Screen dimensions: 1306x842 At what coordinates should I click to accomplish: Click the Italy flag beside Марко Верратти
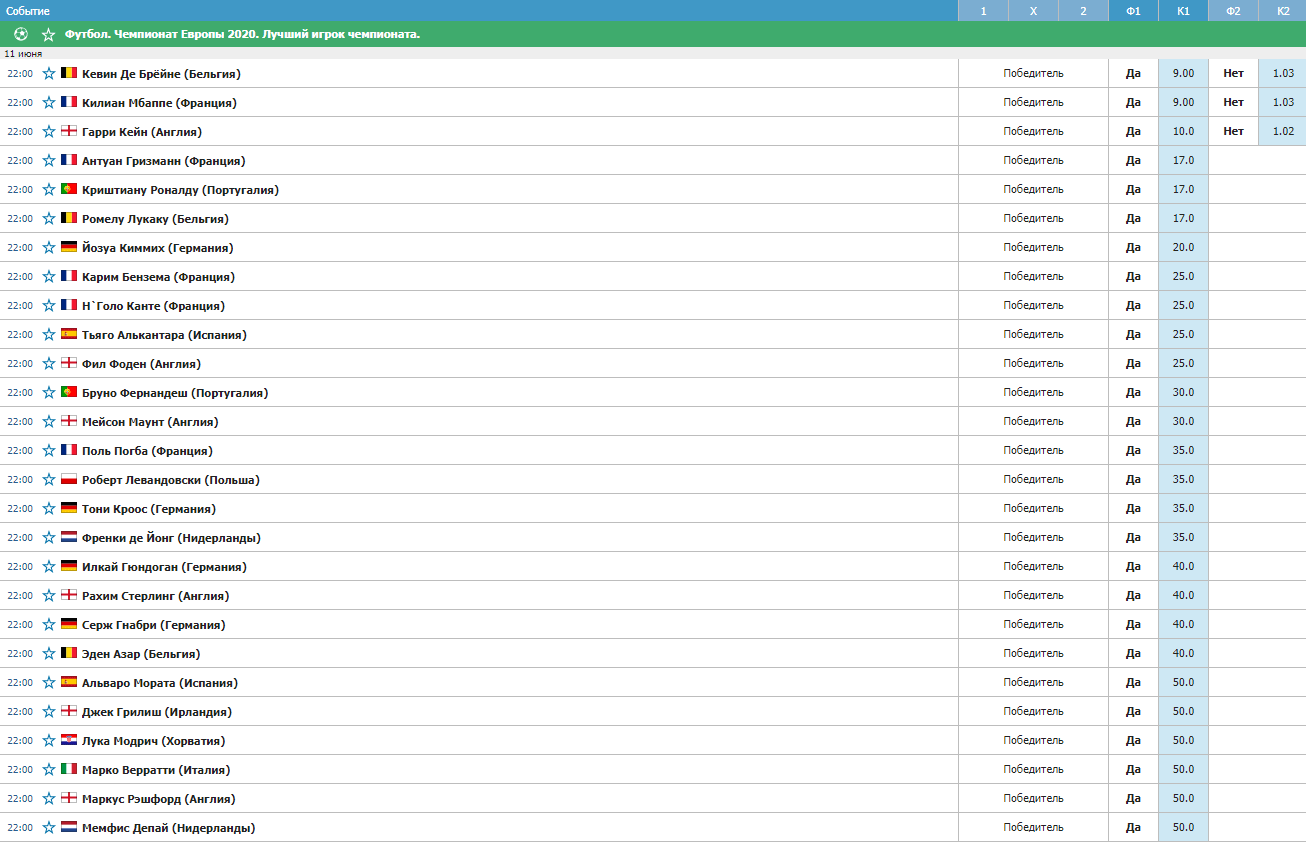coord(69,769)
